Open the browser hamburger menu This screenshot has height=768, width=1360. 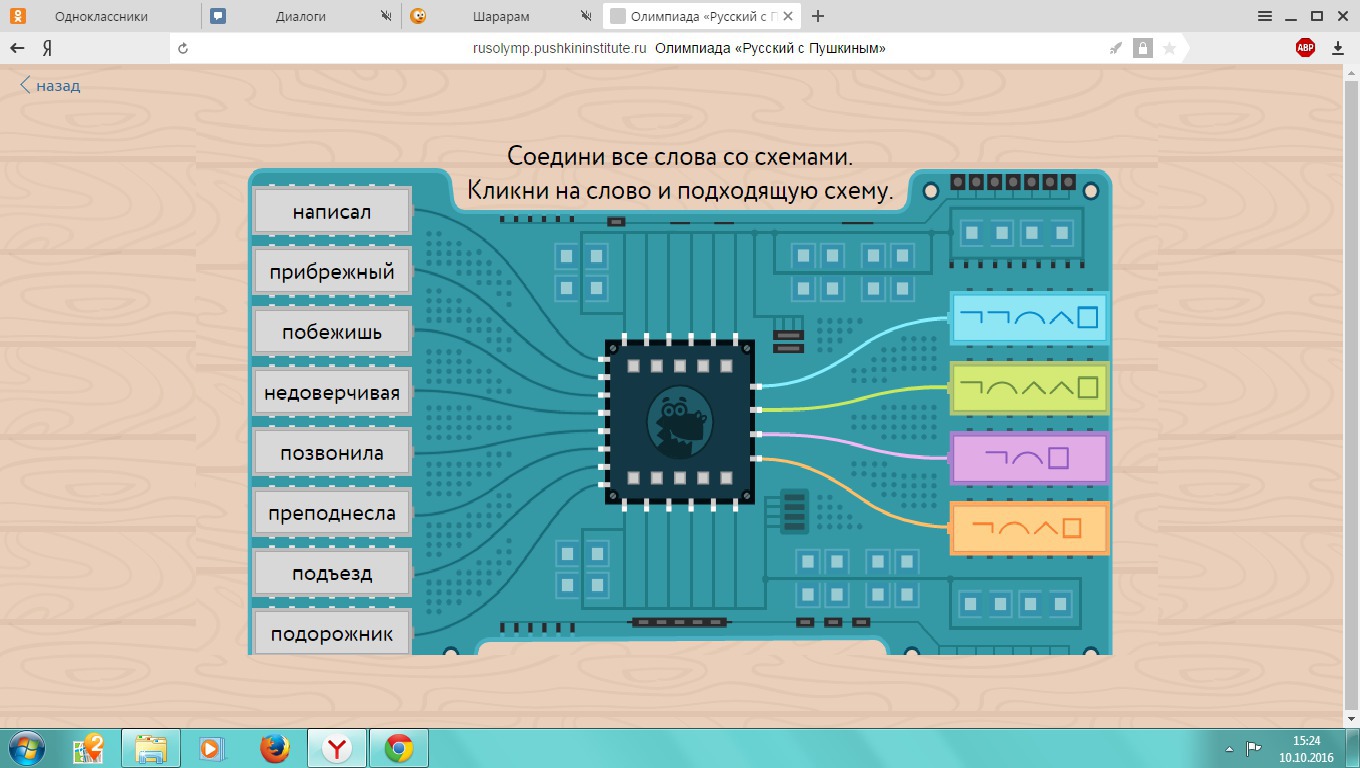[1265, 16]
